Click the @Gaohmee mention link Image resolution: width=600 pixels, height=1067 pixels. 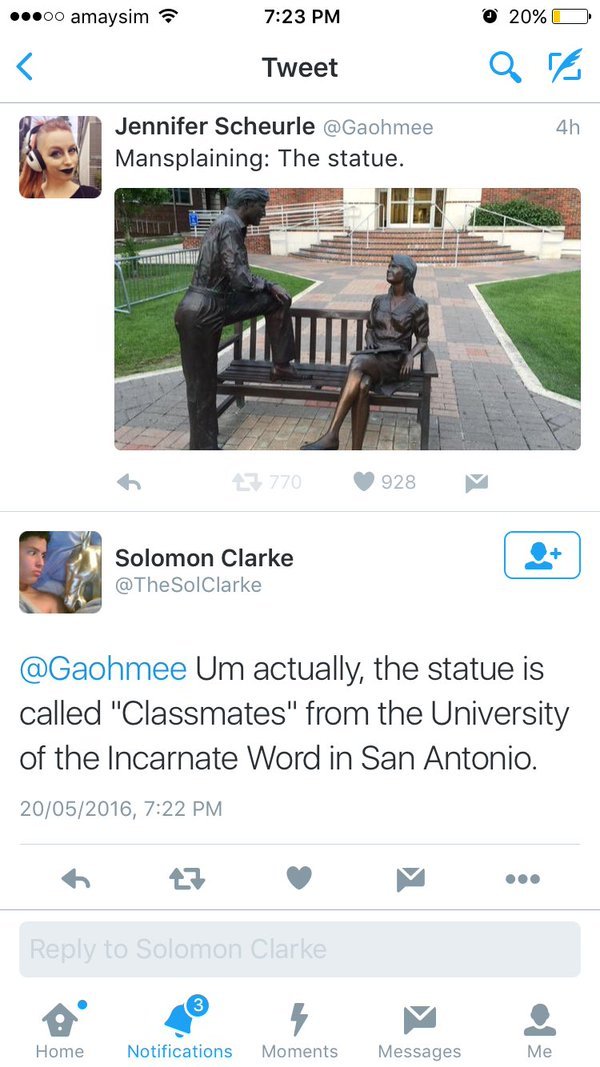103,669
